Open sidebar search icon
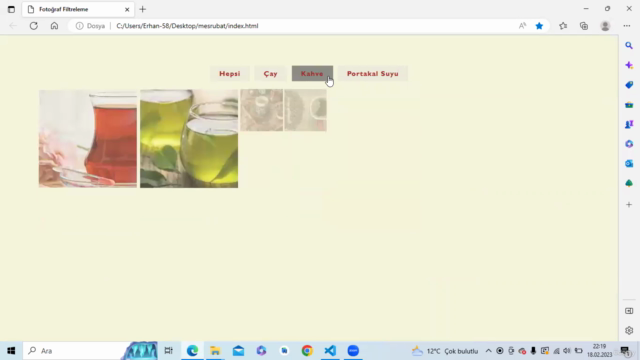The image size is (640, 360). click(629, 45)
